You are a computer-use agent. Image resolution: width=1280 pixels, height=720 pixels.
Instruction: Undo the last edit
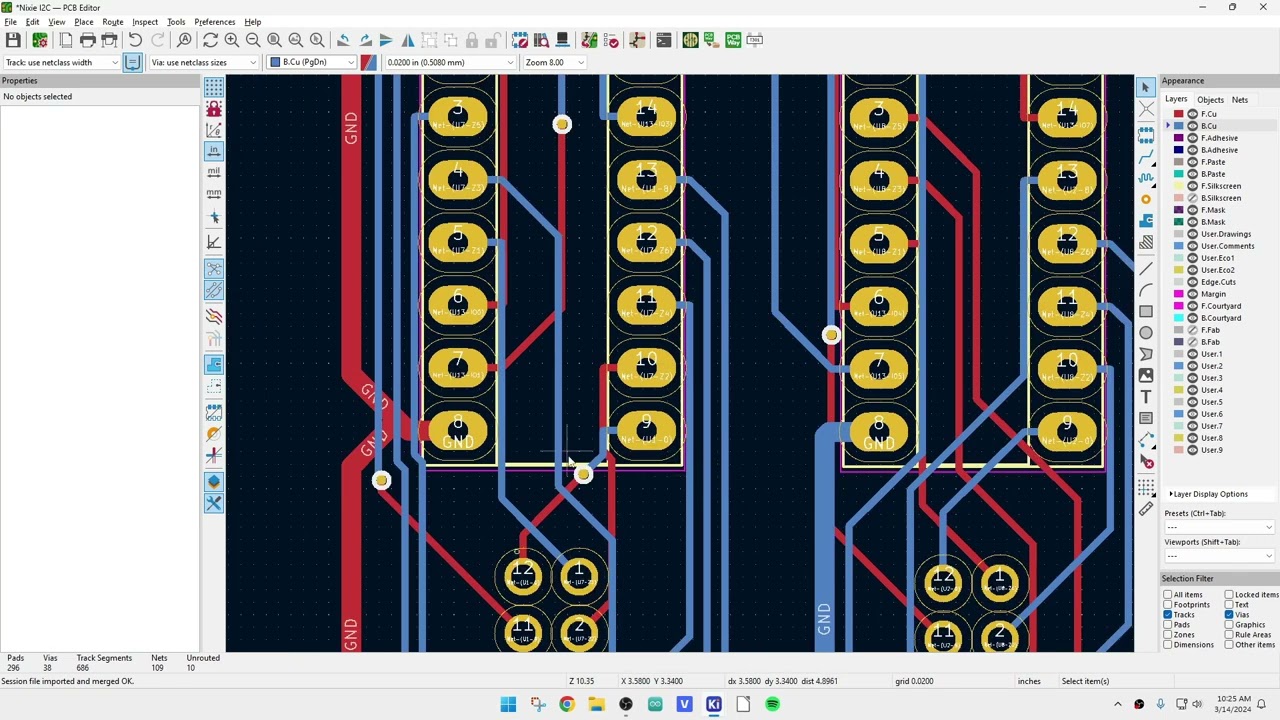135,40
